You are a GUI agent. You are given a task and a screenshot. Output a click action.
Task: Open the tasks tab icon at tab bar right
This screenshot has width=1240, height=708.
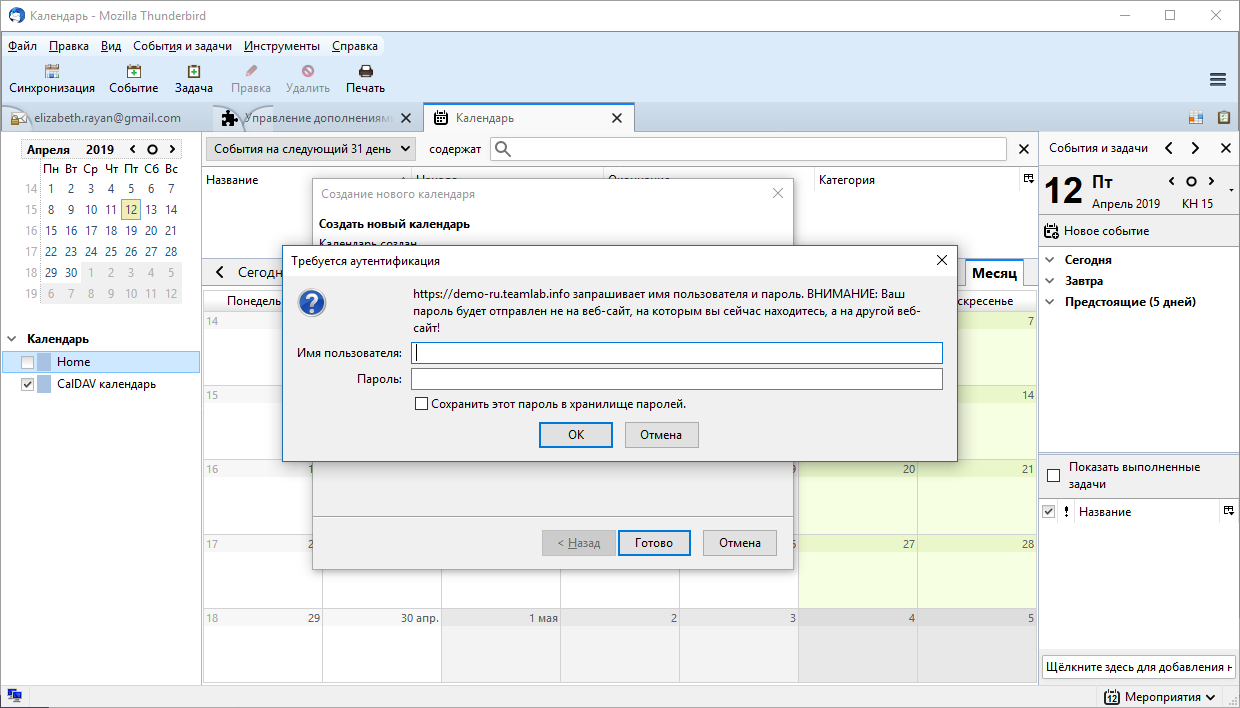tap(1223, 118)
